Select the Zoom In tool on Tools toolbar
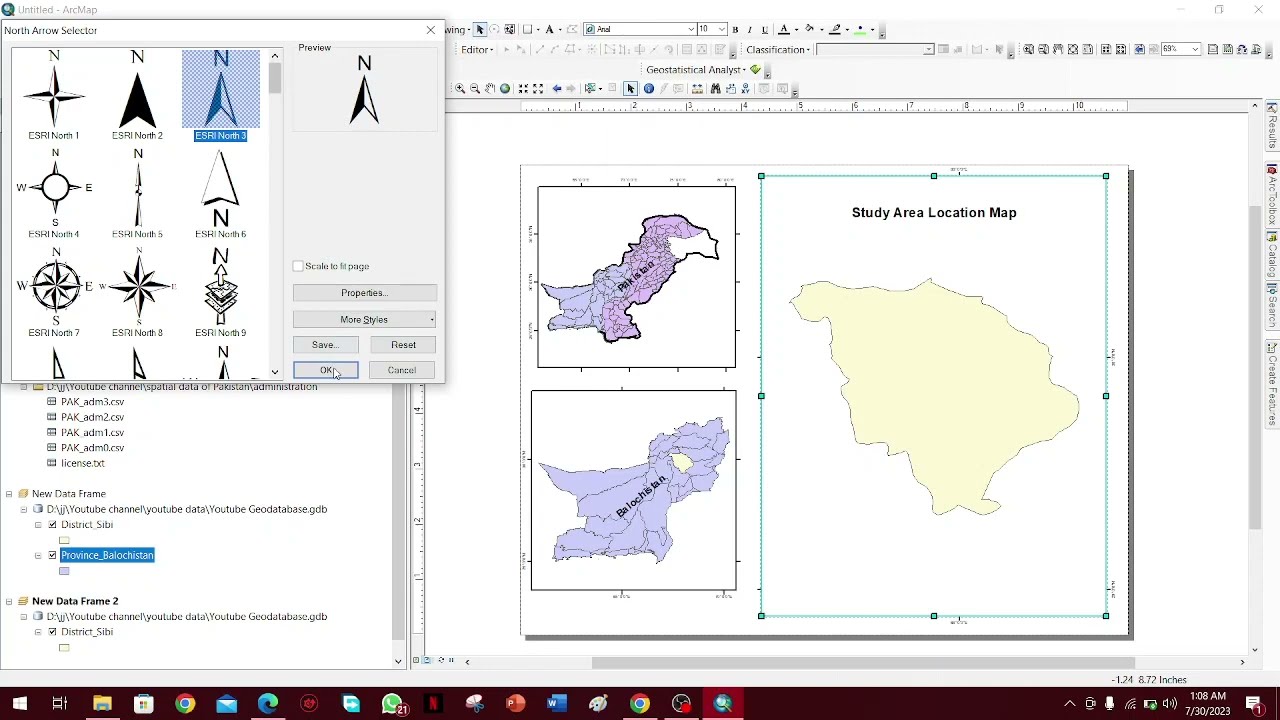1280x720 pixels. click(x=460, y=89)
